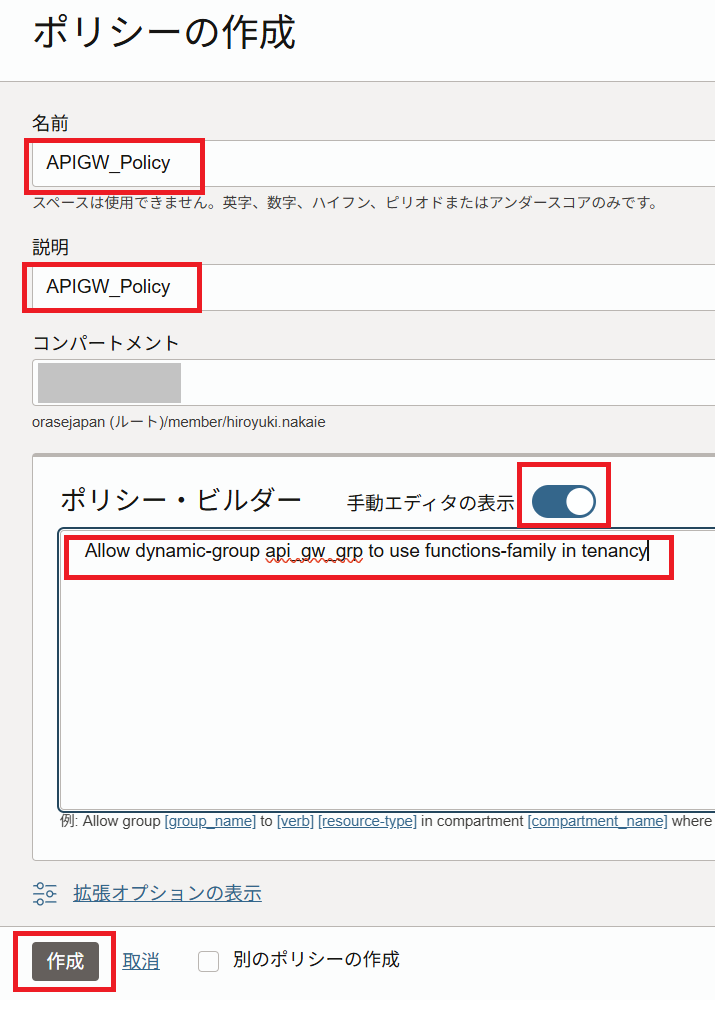This screenshot has height=1013, width=715.
Task: Check the 別のポリシーの作成 checkbox
Action: tap(208, 961)
